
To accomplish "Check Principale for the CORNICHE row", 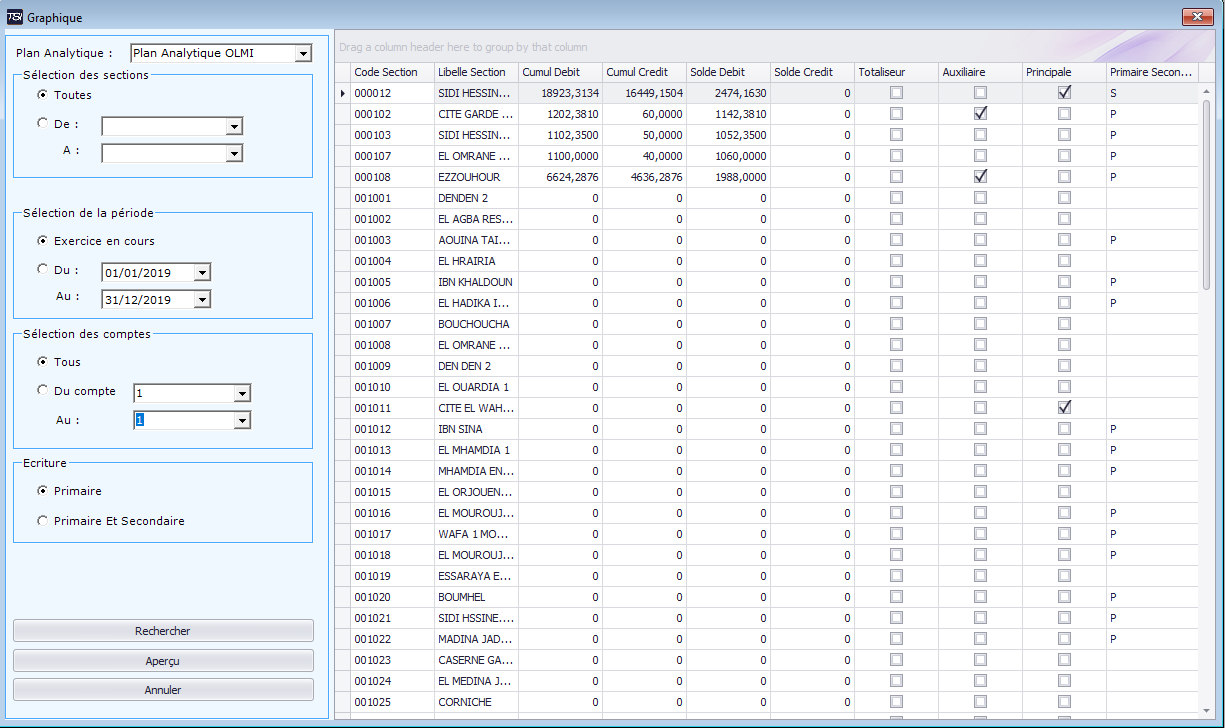I will click(1064, 702).
